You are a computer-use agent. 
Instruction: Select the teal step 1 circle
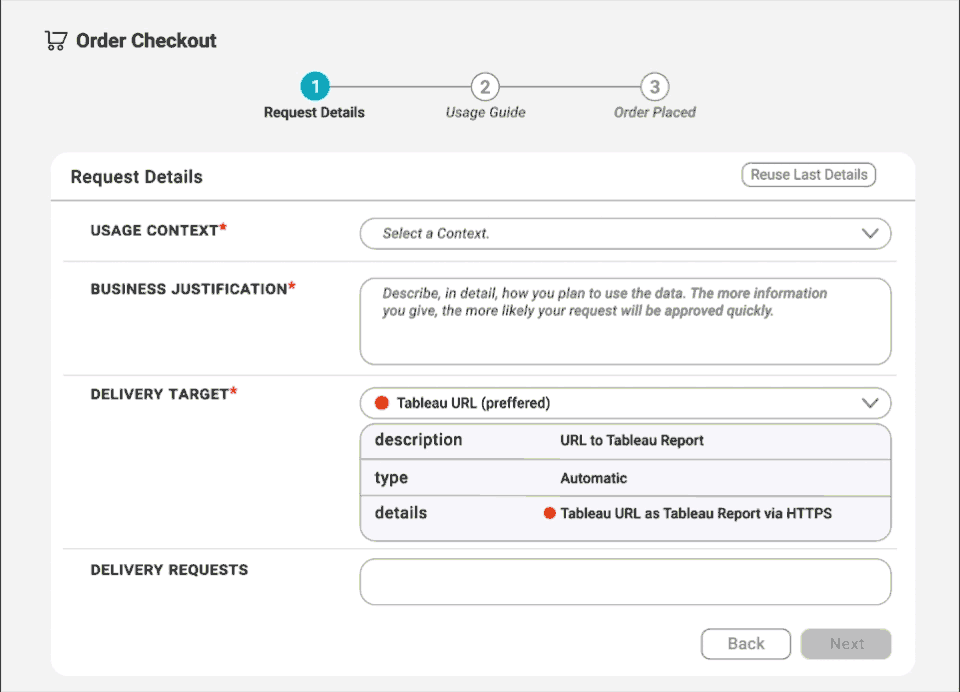tap(314, 86)
